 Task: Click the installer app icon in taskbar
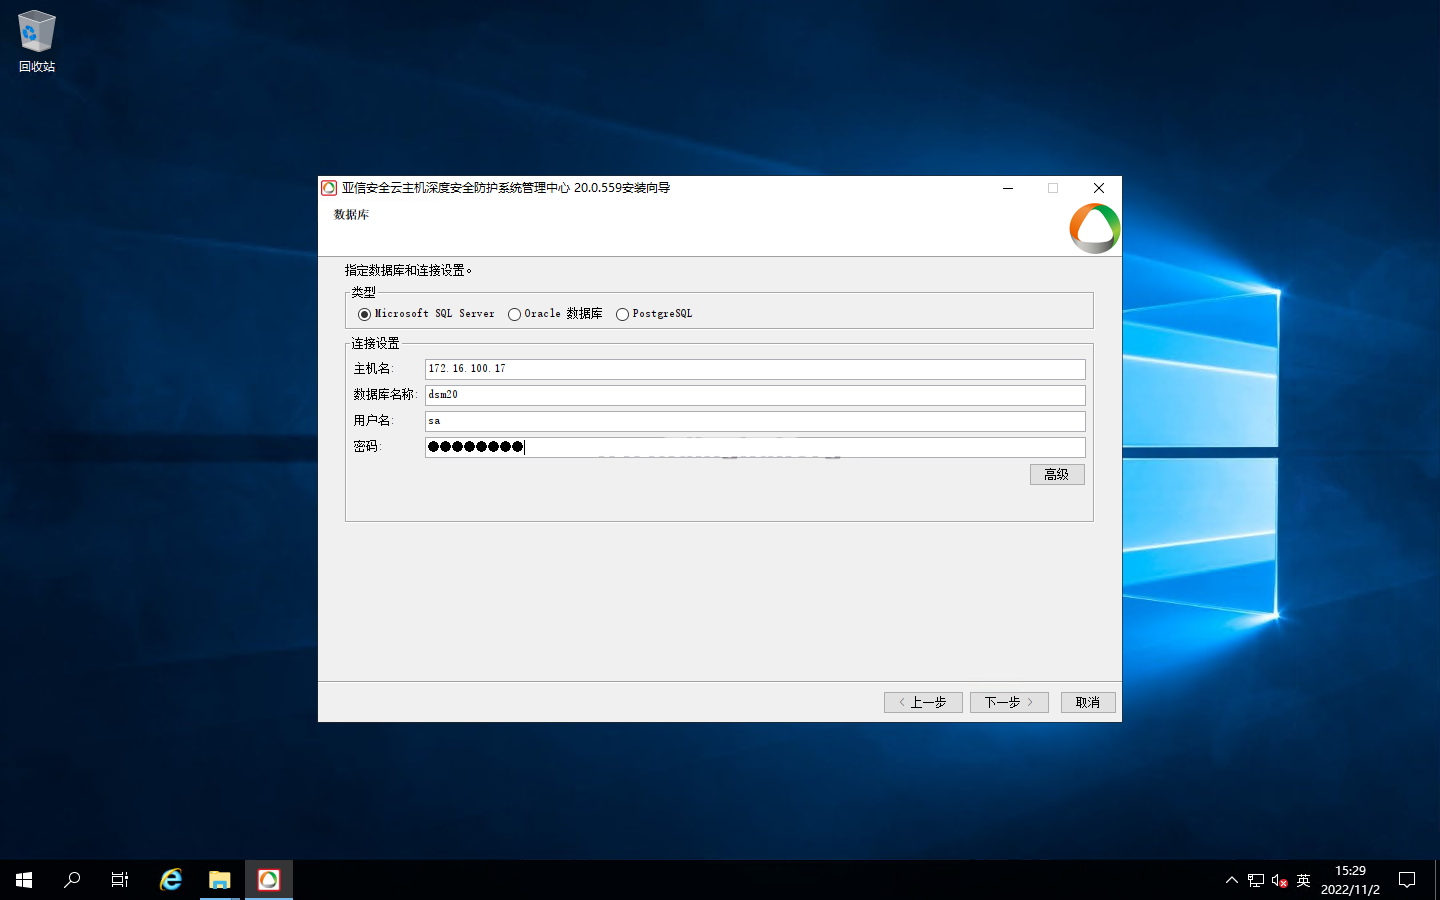coord(269,880)
